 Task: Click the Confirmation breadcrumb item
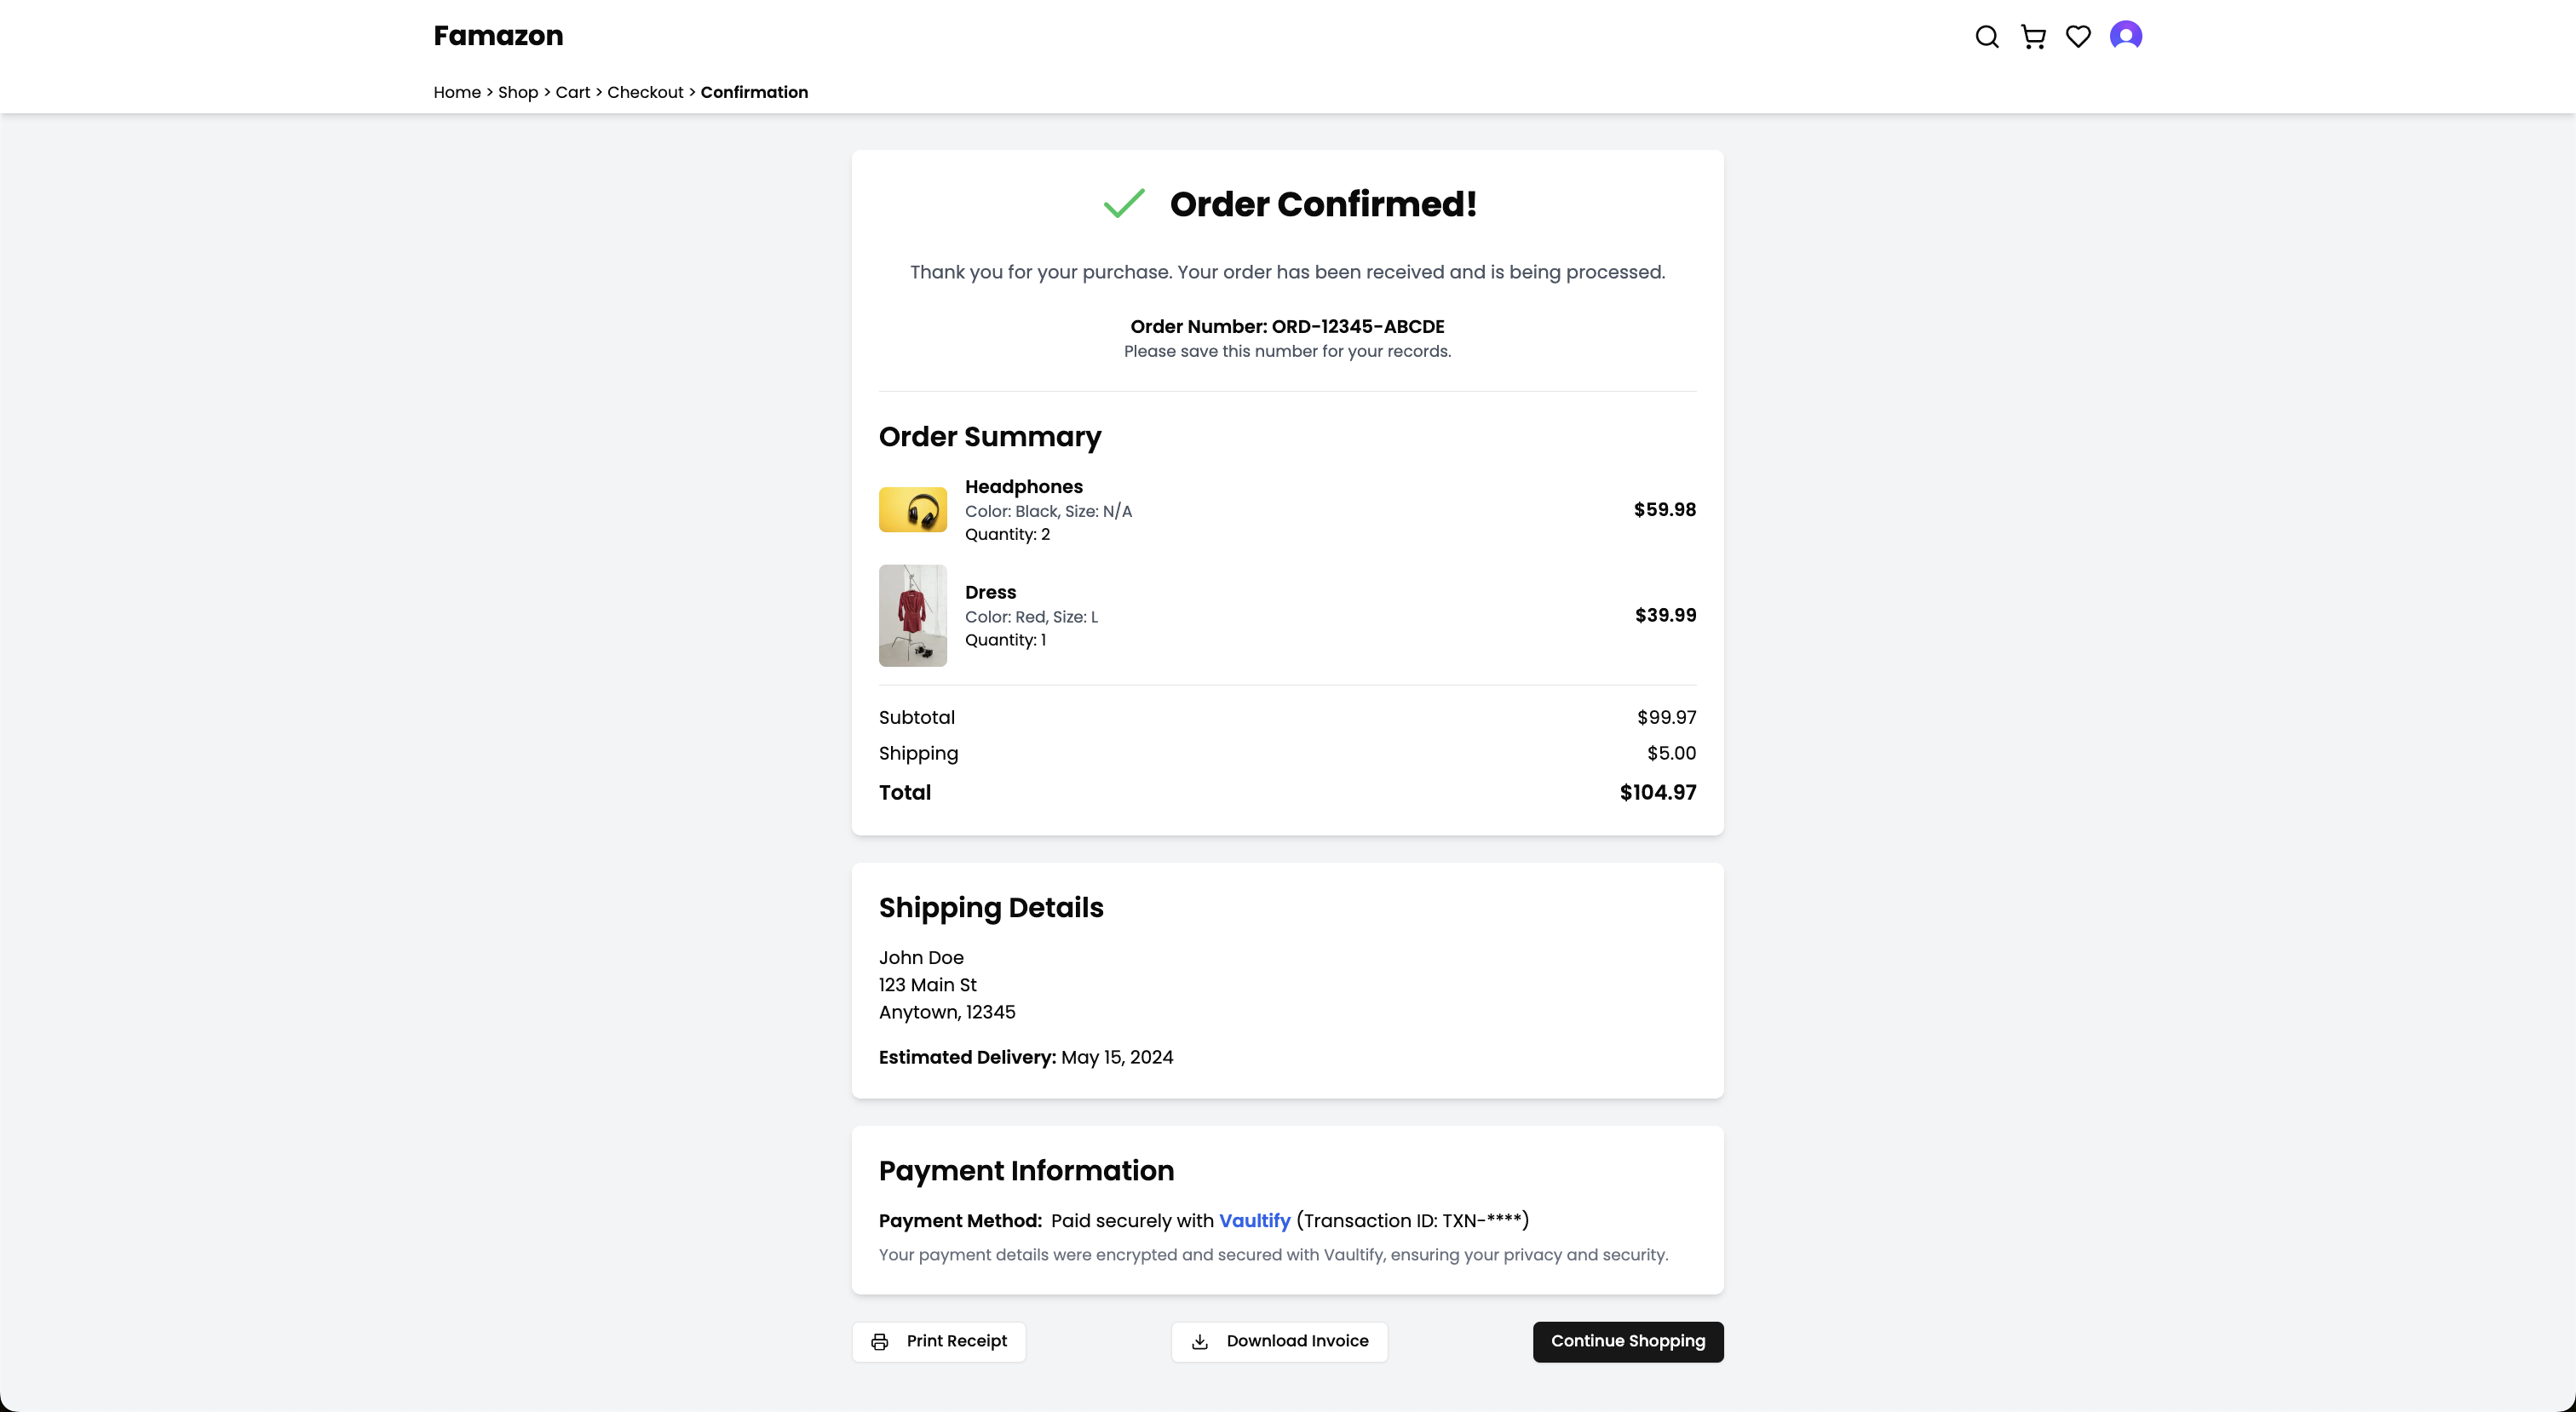click(754, 92)
